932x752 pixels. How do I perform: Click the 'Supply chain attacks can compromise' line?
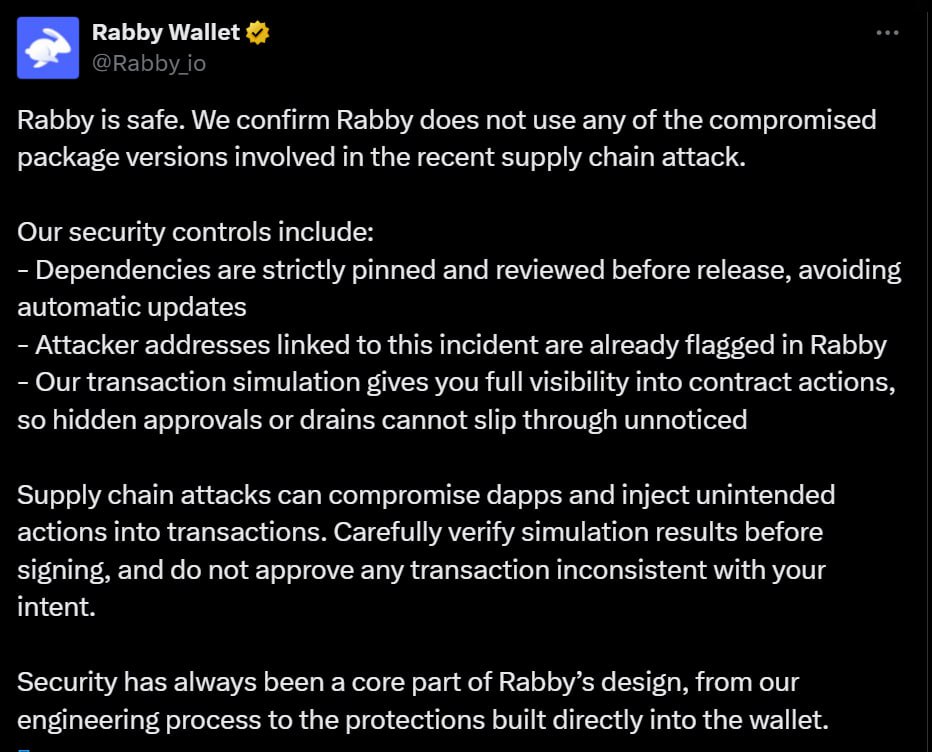pos(426,495)
